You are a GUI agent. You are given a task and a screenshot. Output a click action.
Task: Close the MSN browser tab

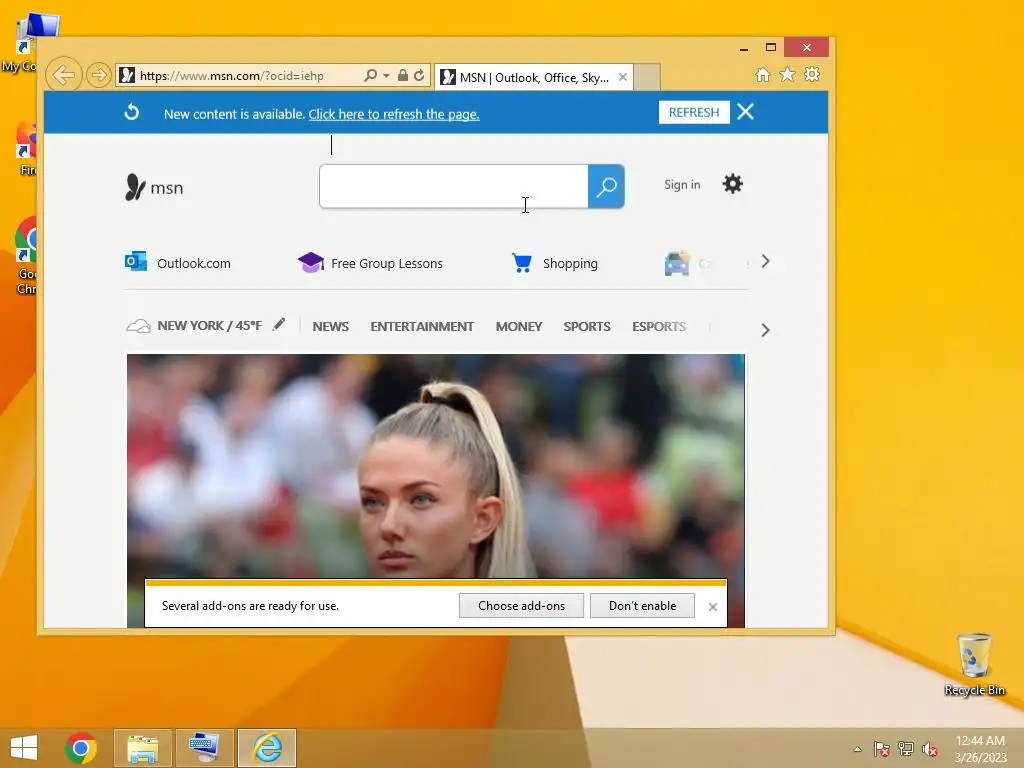point(623,77)
